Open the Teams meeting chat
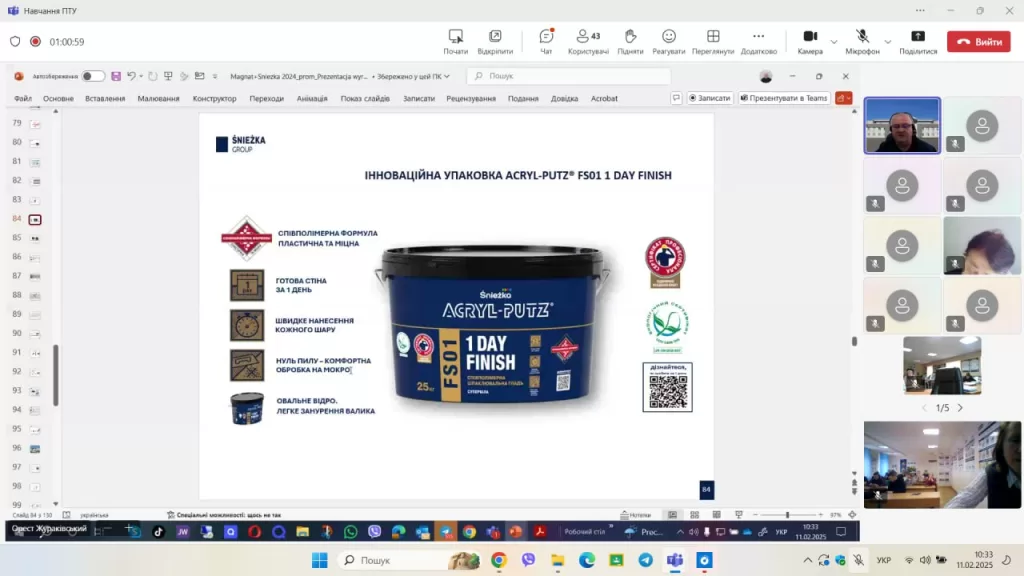Viewport: 1024px width, 576px height. [x=546, y=41]
